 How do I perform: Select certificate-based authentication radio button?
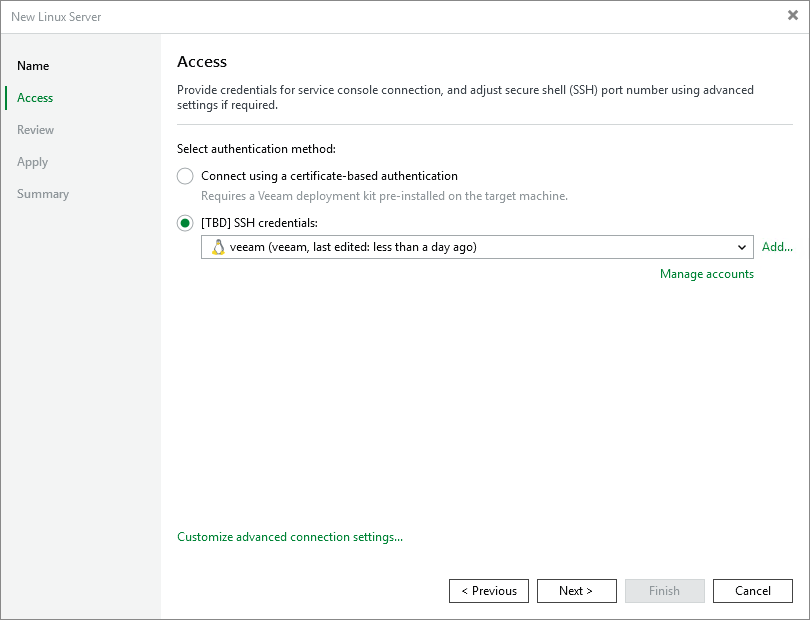click(185, 176)
